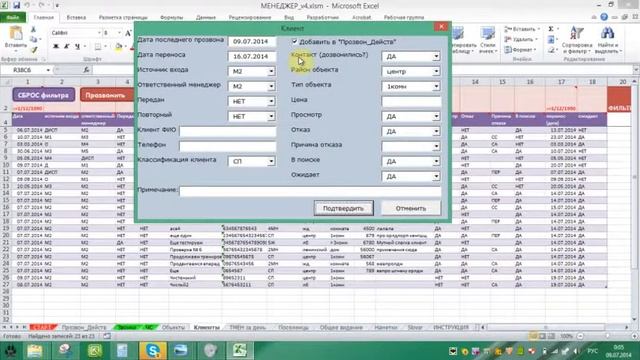Click the Excel Help question mark icon

(x=604, y=17)
